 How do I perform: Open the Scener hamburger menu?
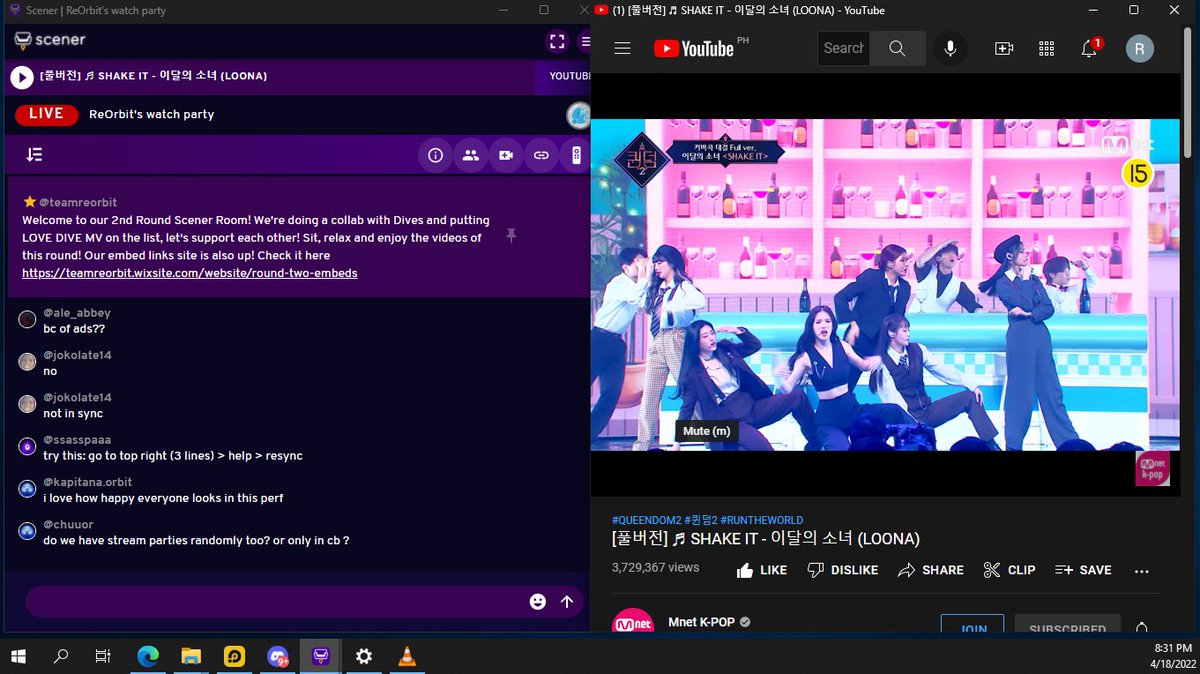(585, 42)
